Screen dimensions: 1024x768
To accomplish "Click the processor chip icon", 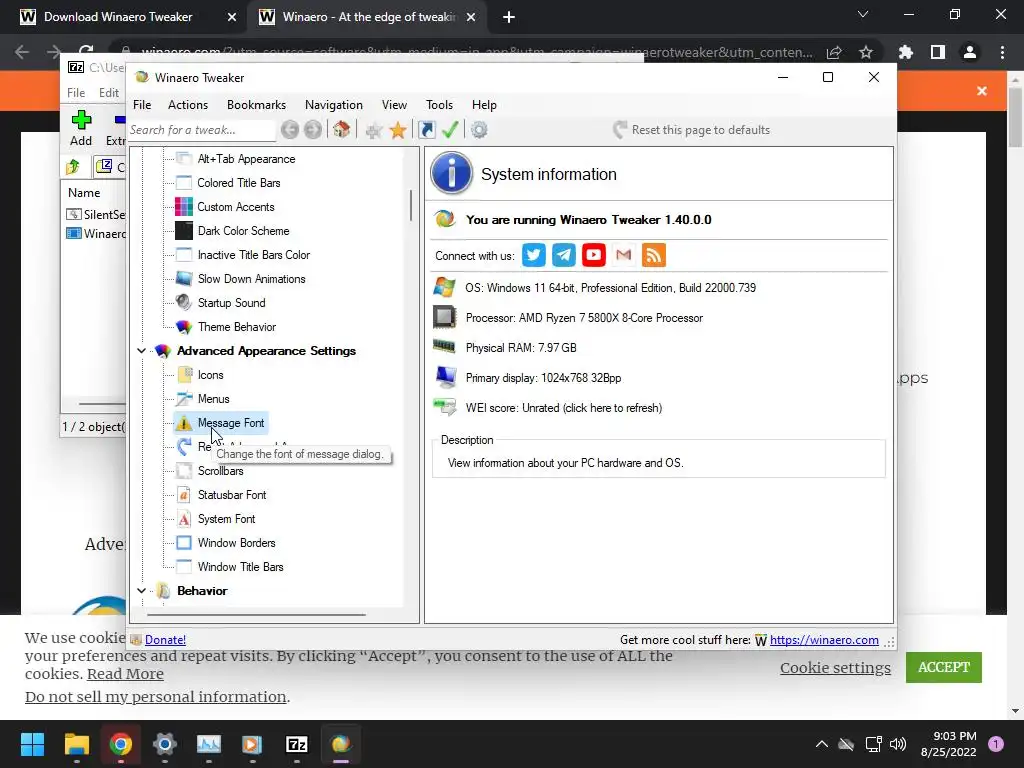I will 444,317.
